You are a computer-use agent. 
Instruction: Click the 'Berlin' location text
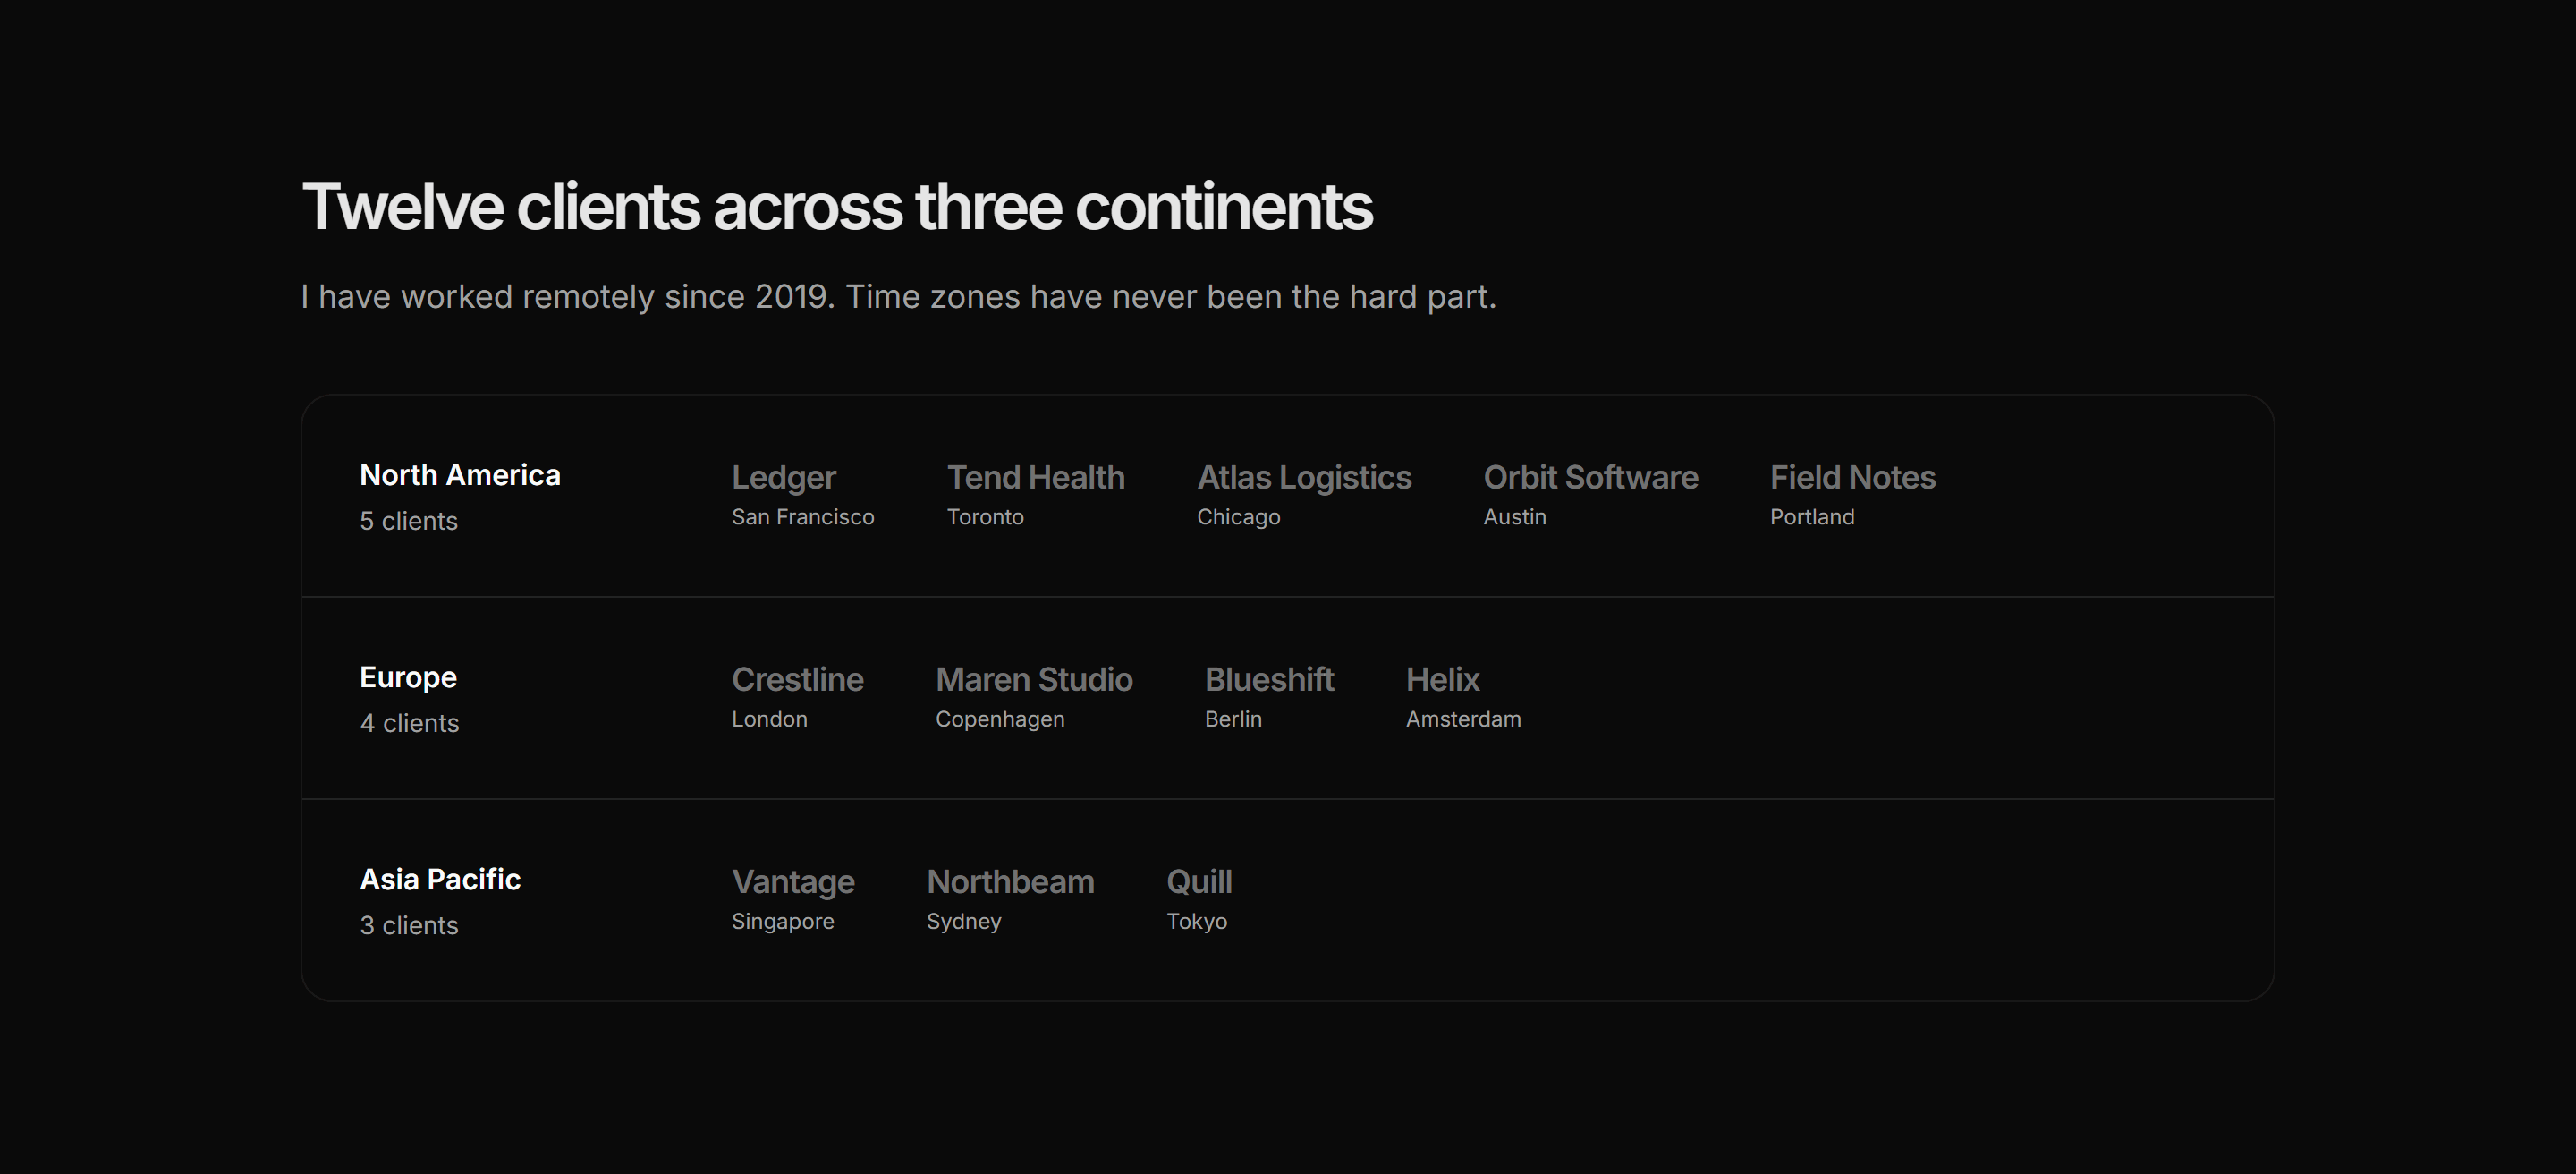[1233, 719]
